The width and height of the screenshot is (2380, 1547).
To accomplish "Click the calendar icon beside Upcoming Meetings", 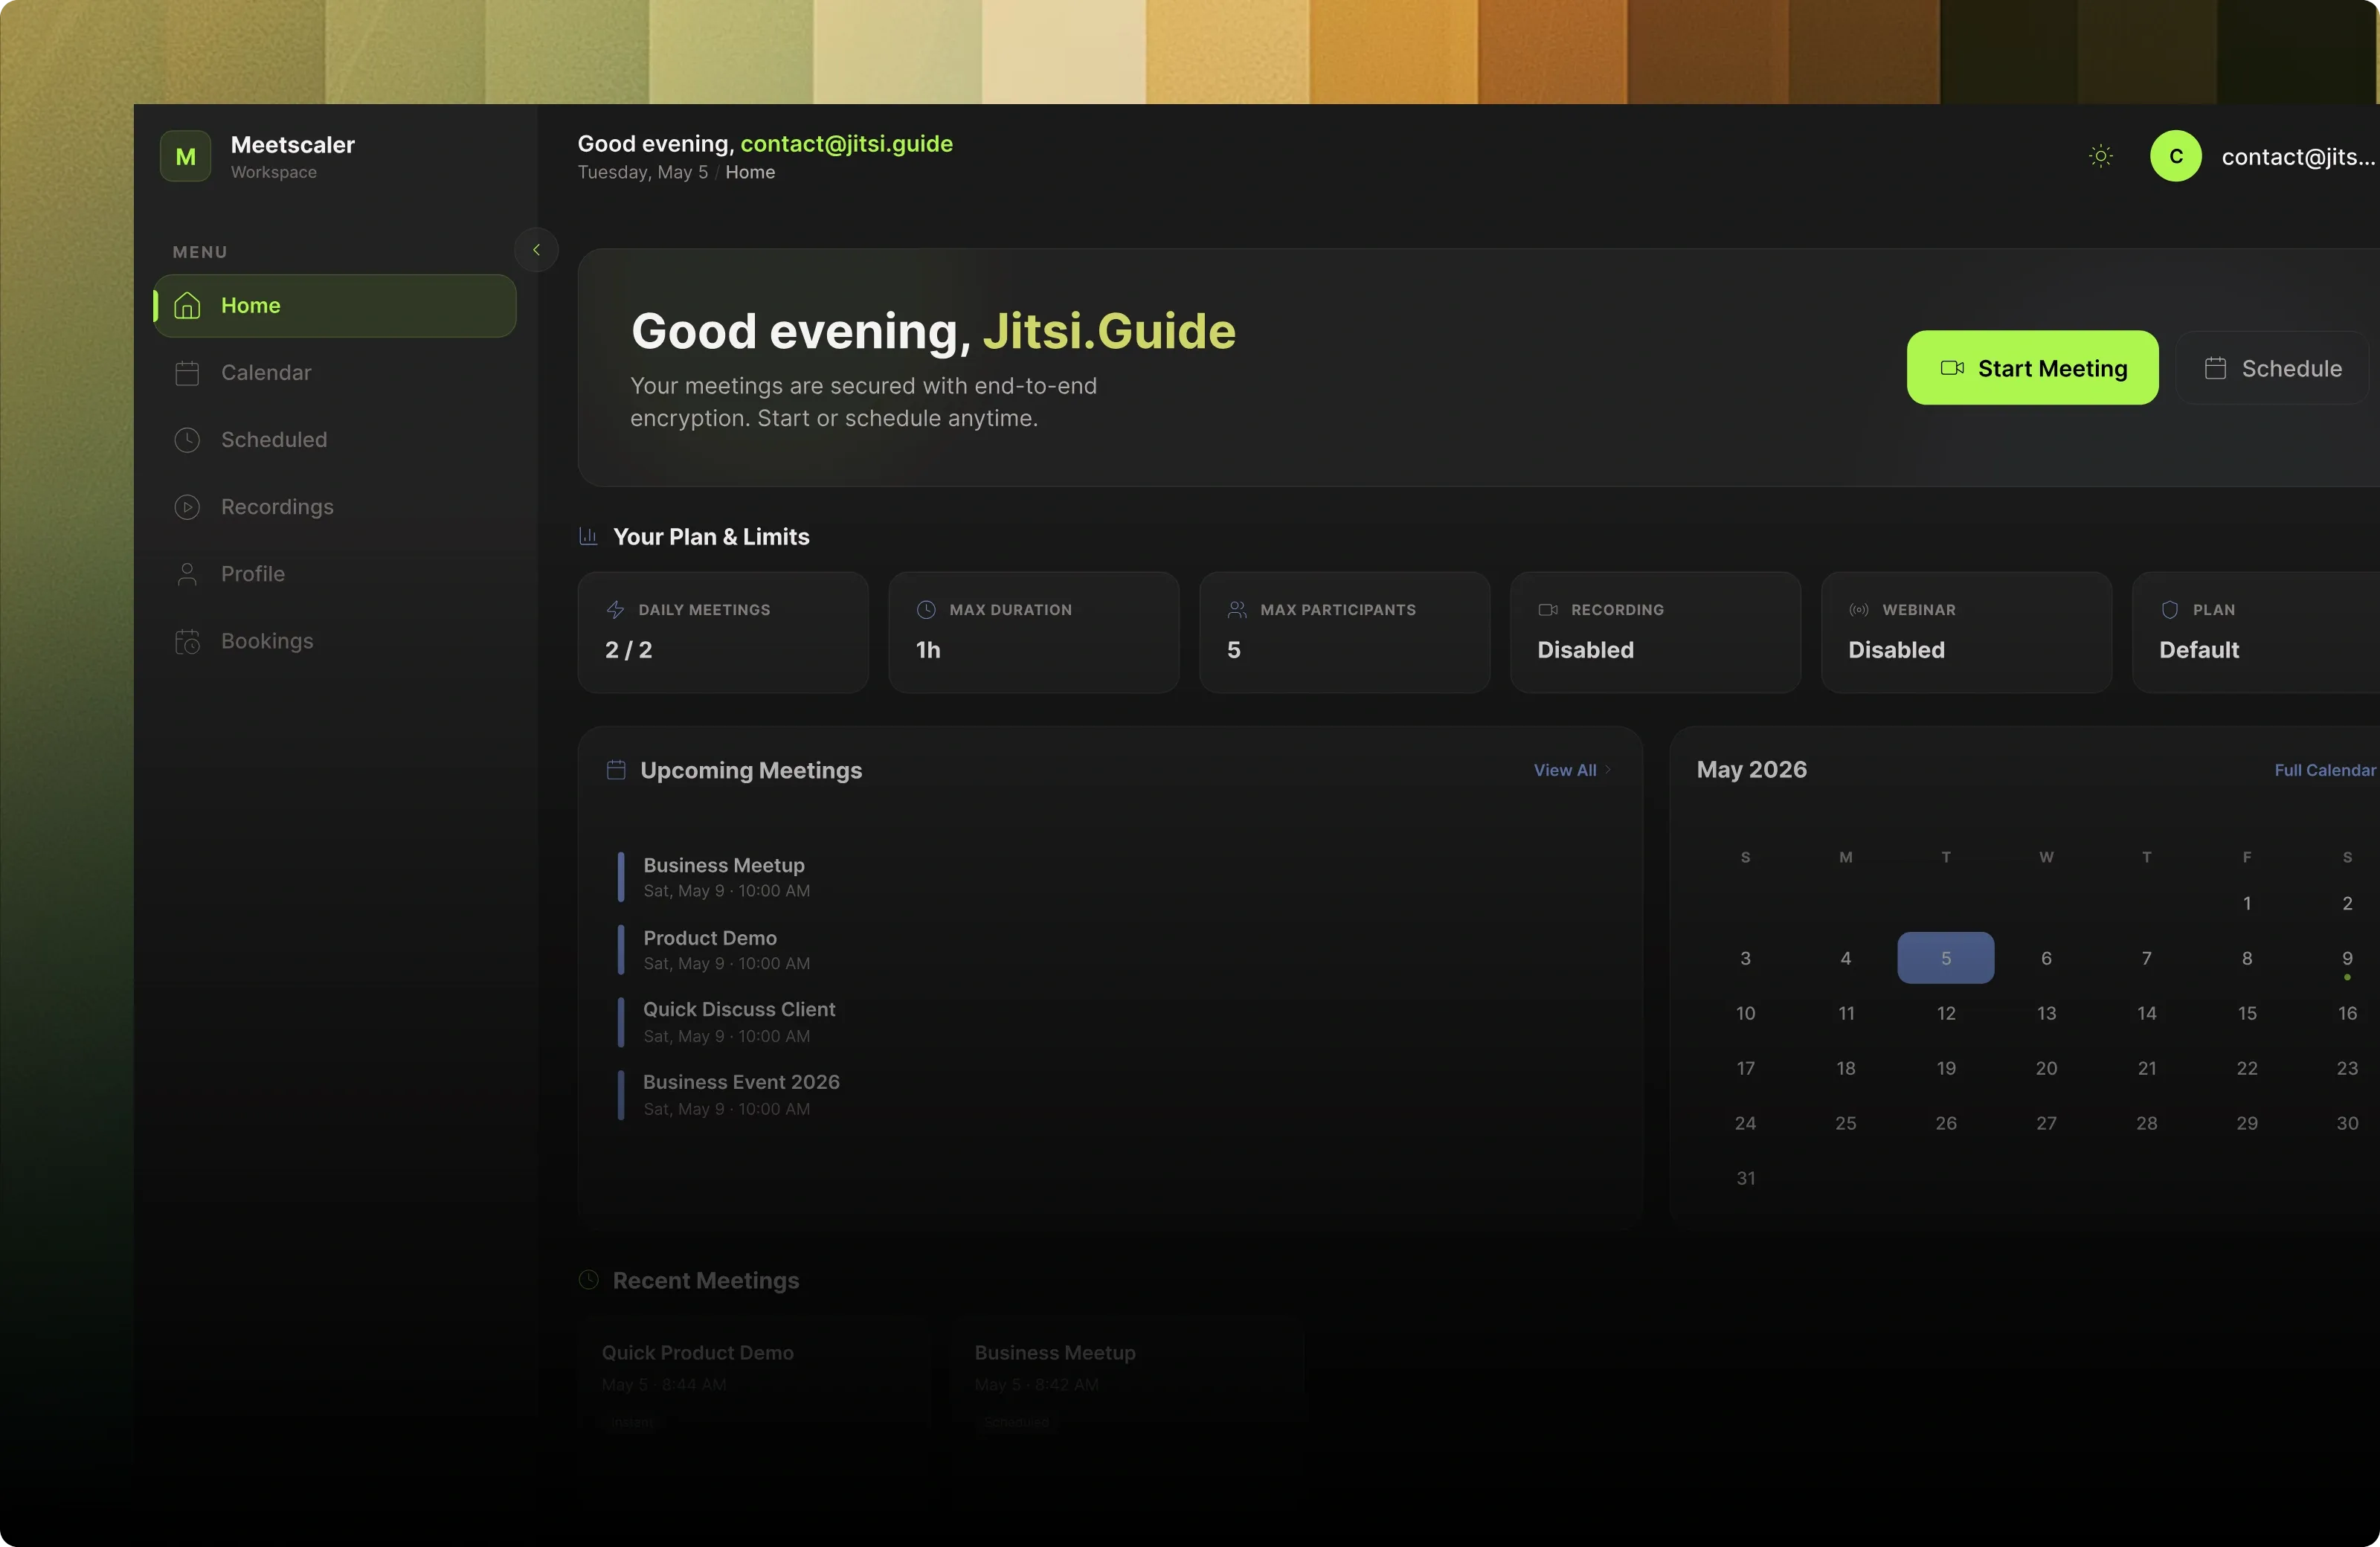I will (x=616, y=770).
